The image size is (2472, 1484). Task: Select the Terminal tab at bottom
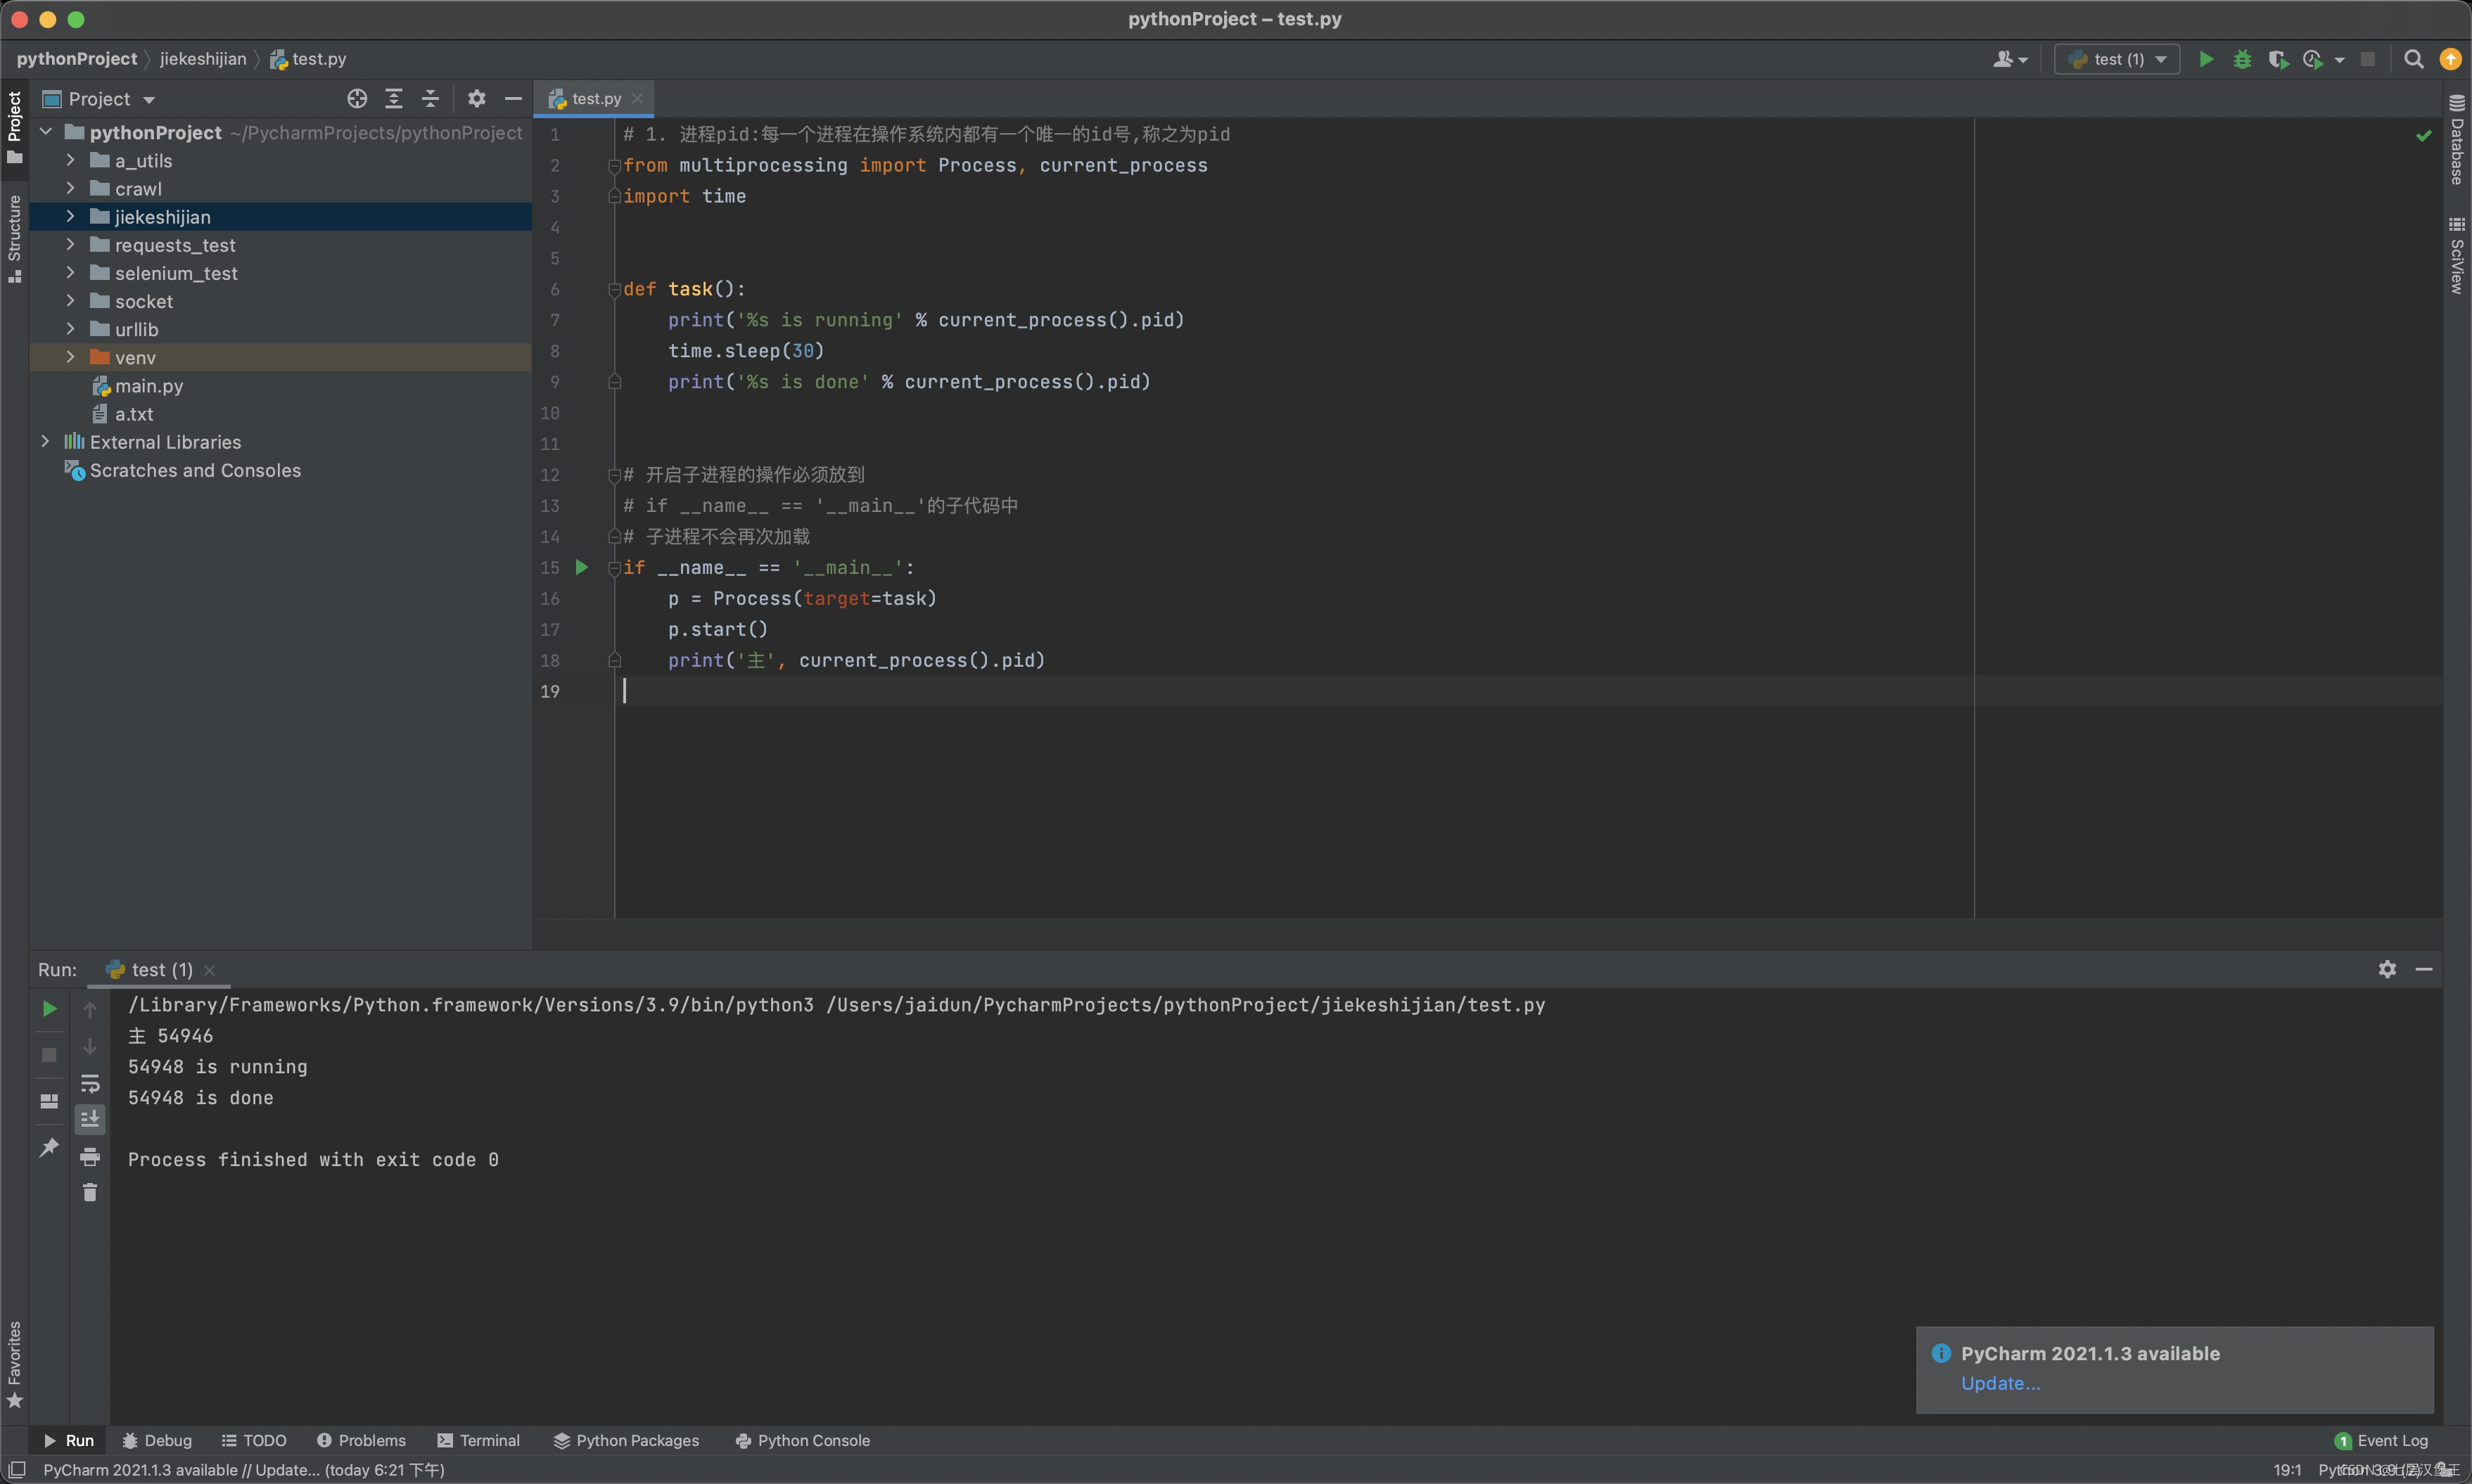[488, 1440]
